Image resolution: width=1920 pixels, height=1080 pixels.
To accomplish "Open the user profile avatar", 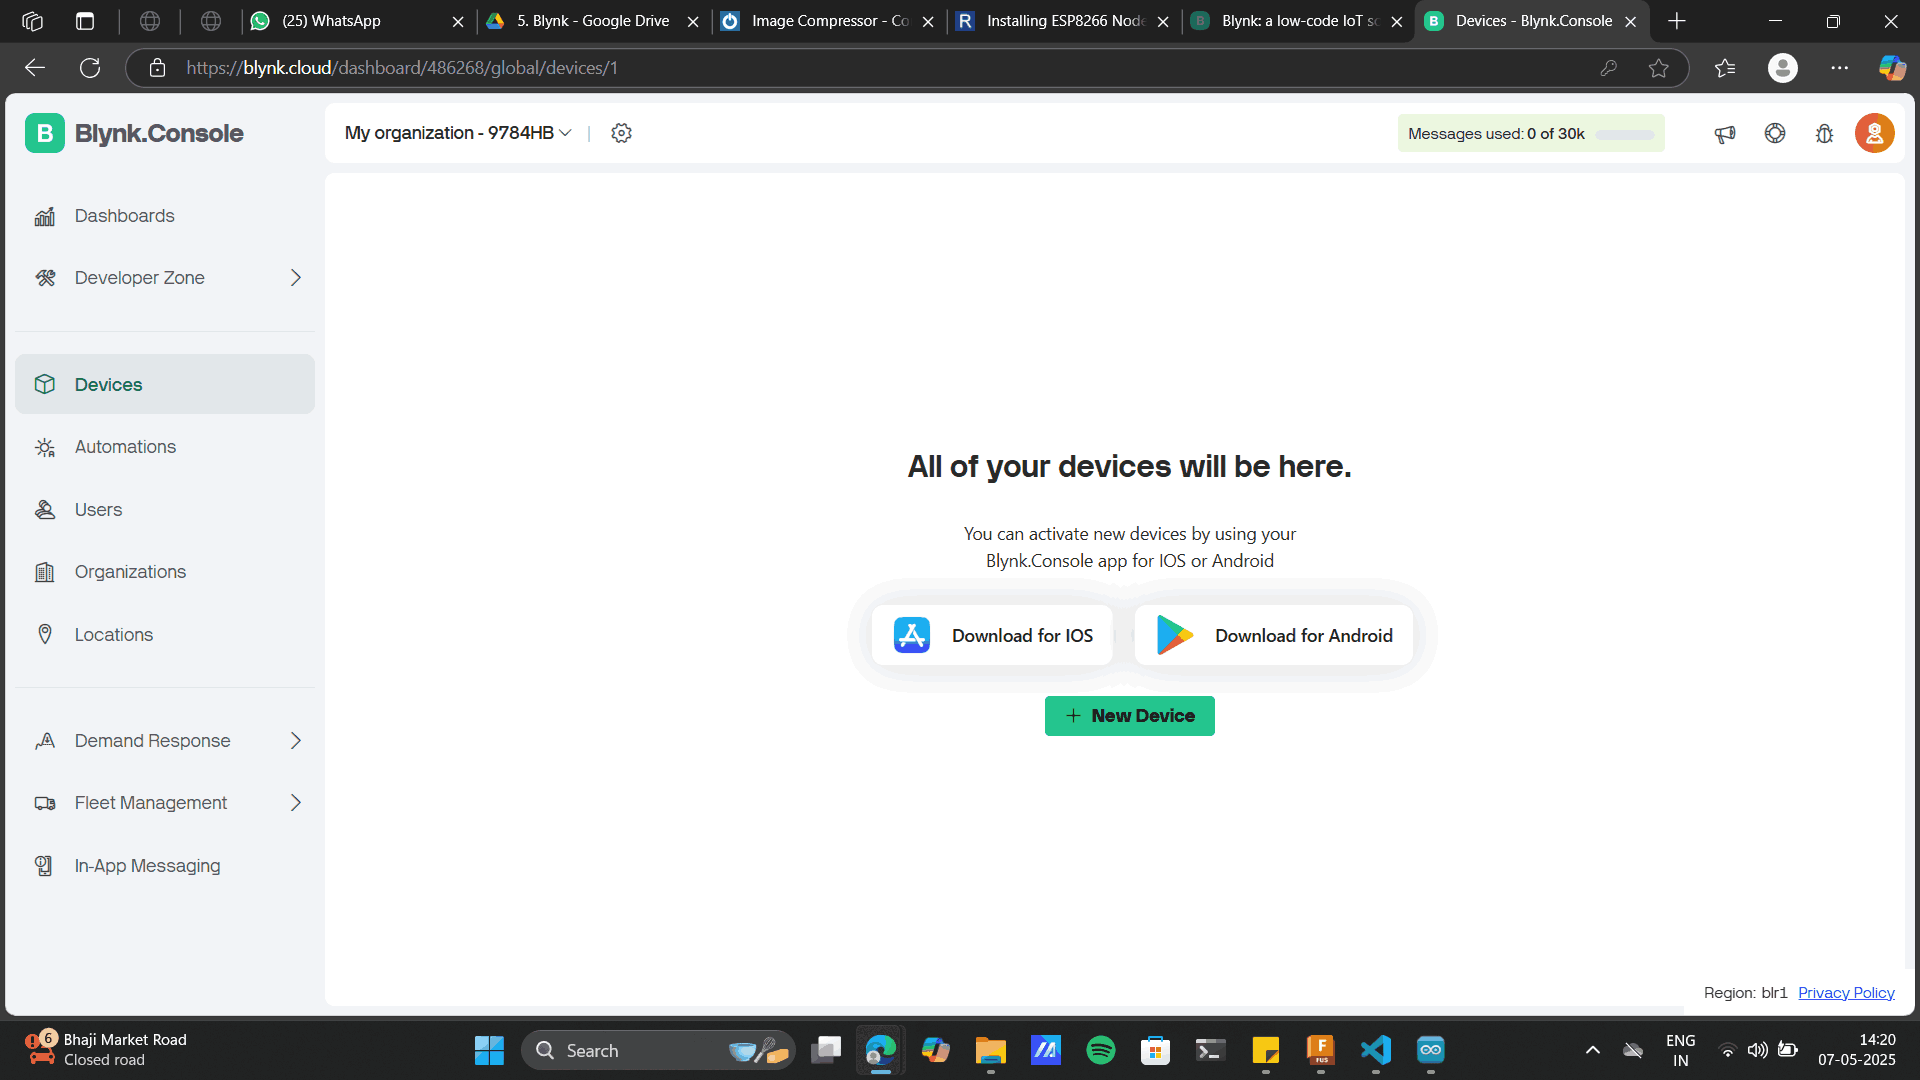I will pos(1875,133).
